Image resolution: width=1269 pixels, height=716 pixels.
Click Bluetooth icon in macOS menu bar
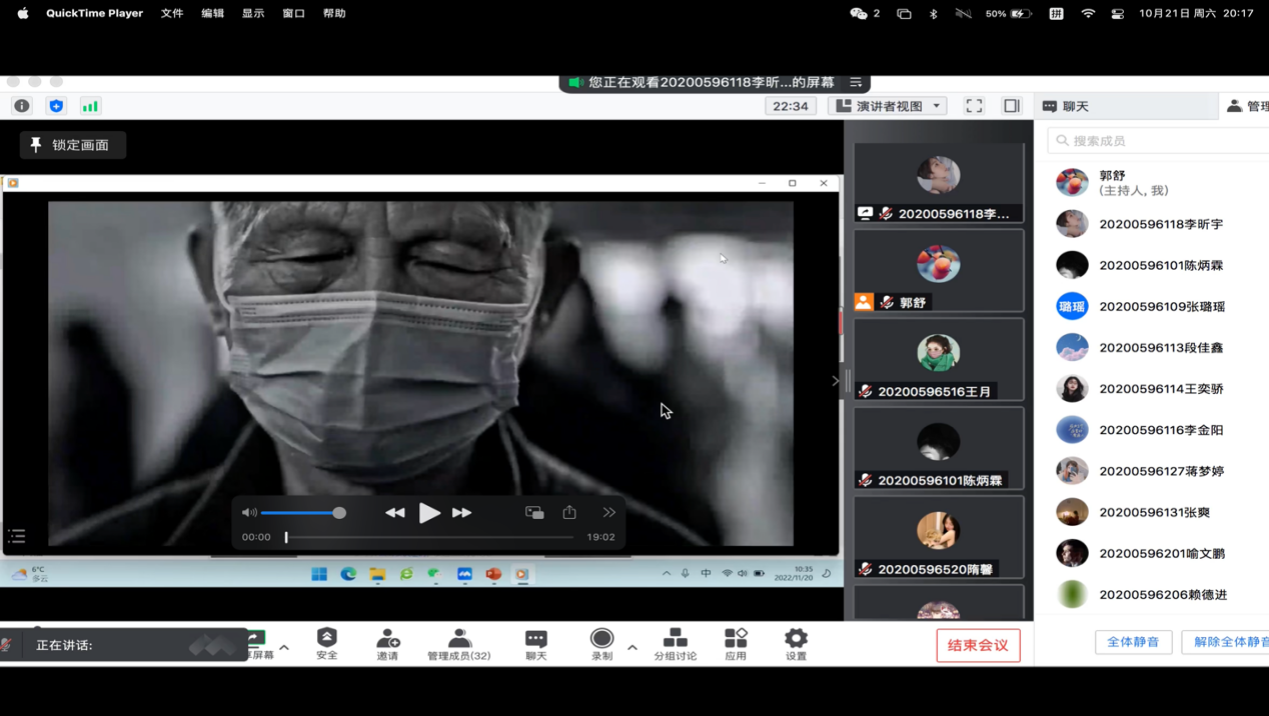point(933,13)
